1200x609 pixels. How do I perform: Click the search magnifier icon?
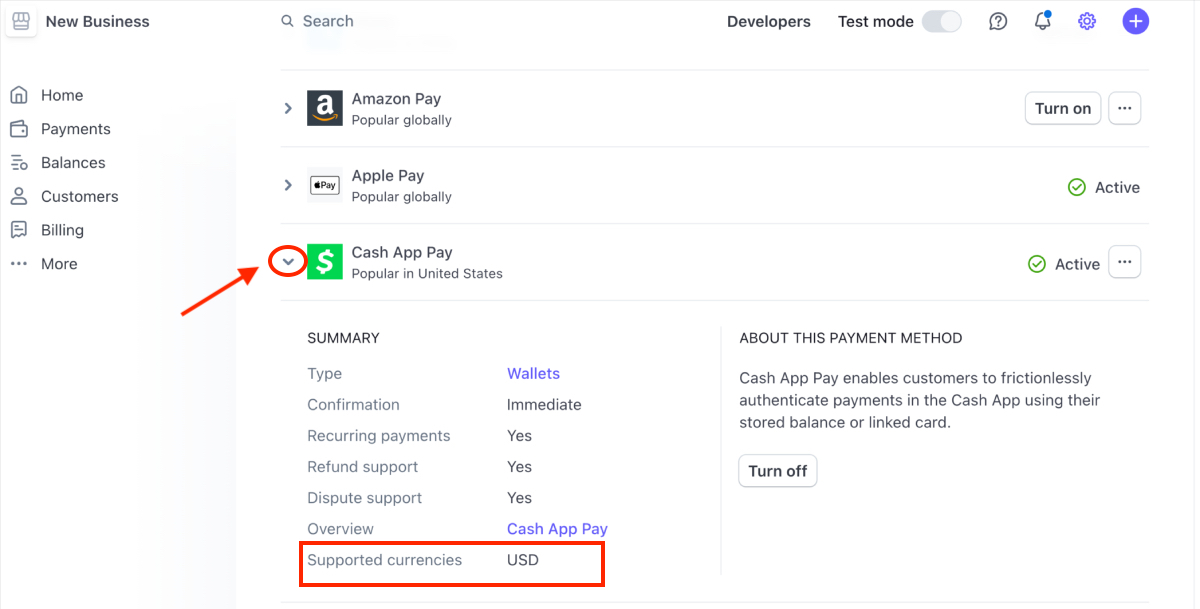[287, 21]
